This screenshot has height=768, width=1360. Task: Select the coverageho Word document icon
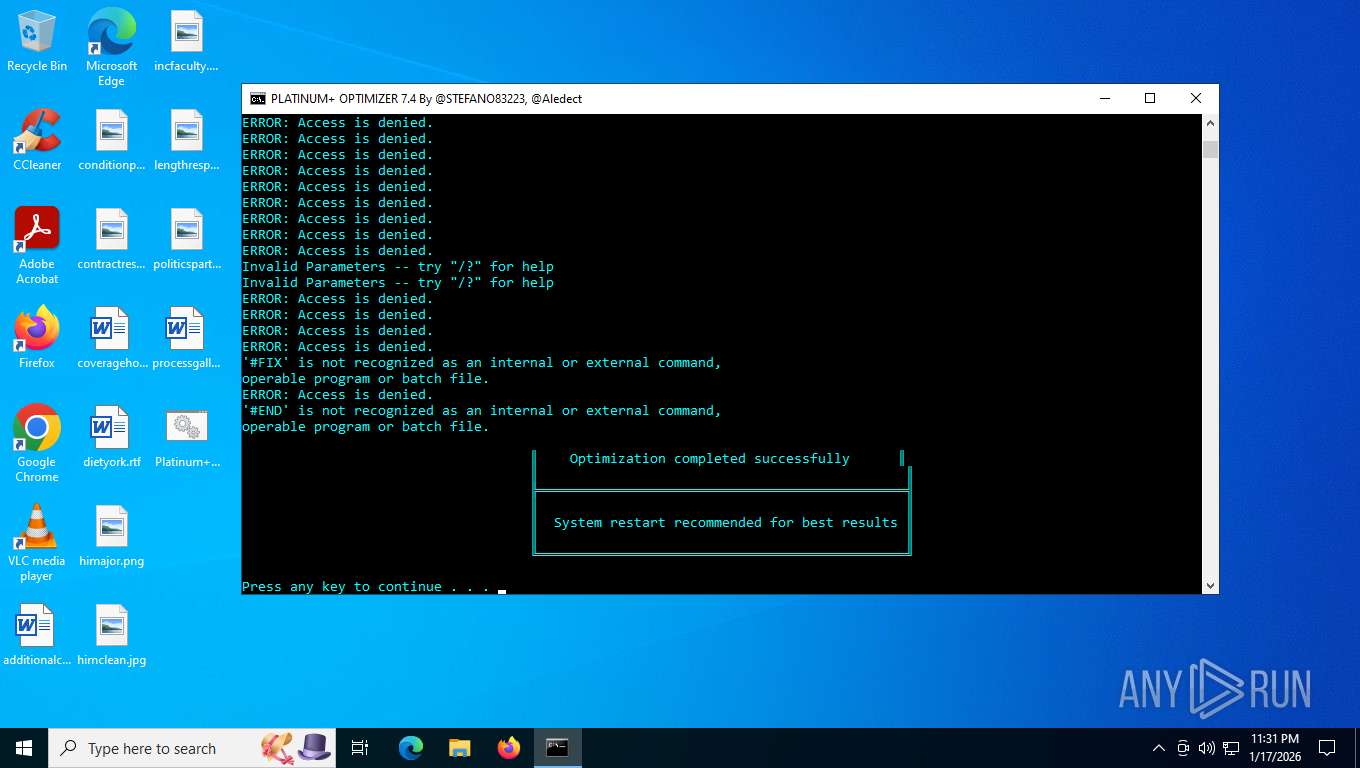tap(111, 338)
